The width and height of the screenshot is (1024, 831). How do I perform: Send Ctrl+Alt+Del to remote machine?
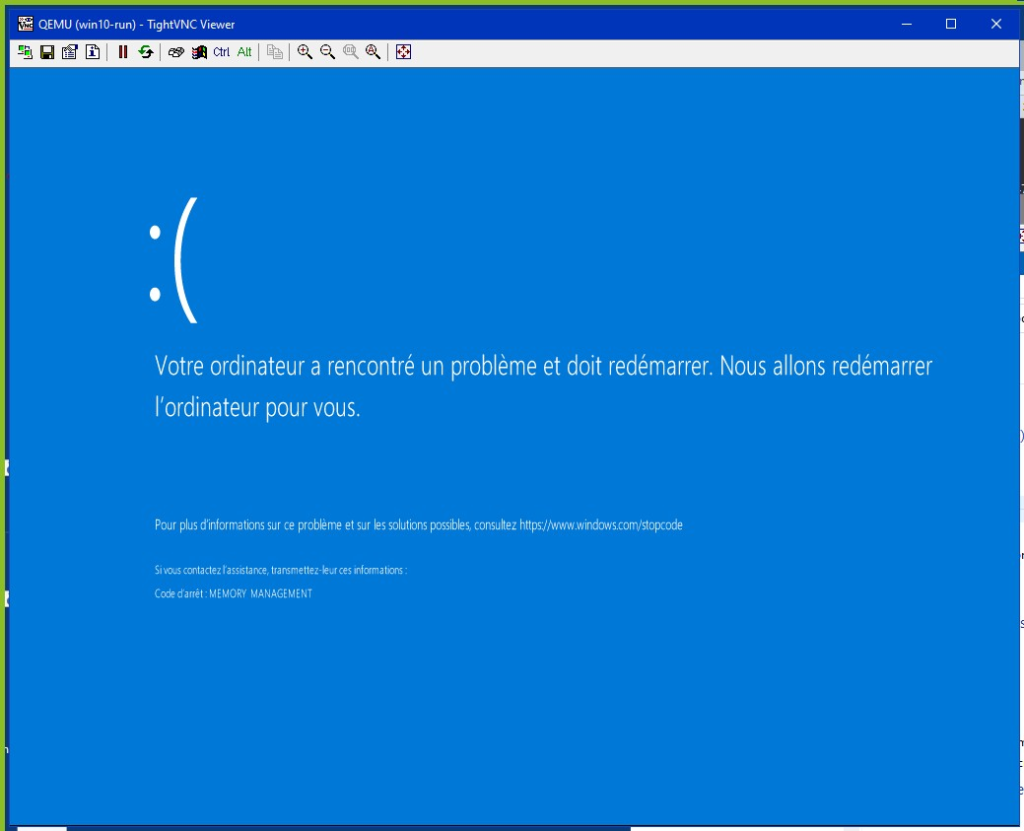coord(176,52)
